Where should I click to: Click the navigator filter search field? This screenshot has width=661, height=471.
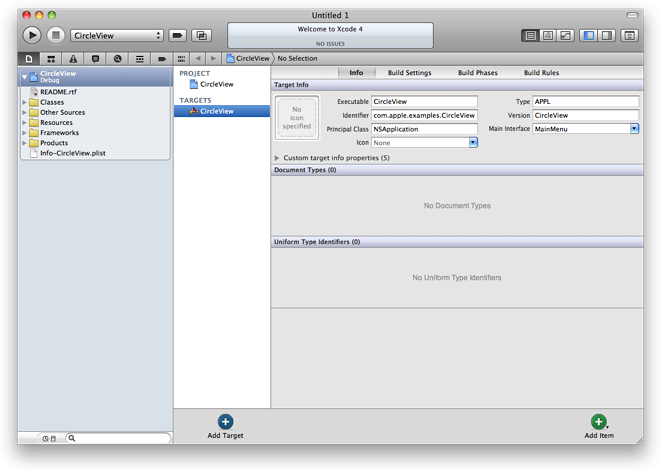pyautogui.click(x=118, y=438)
